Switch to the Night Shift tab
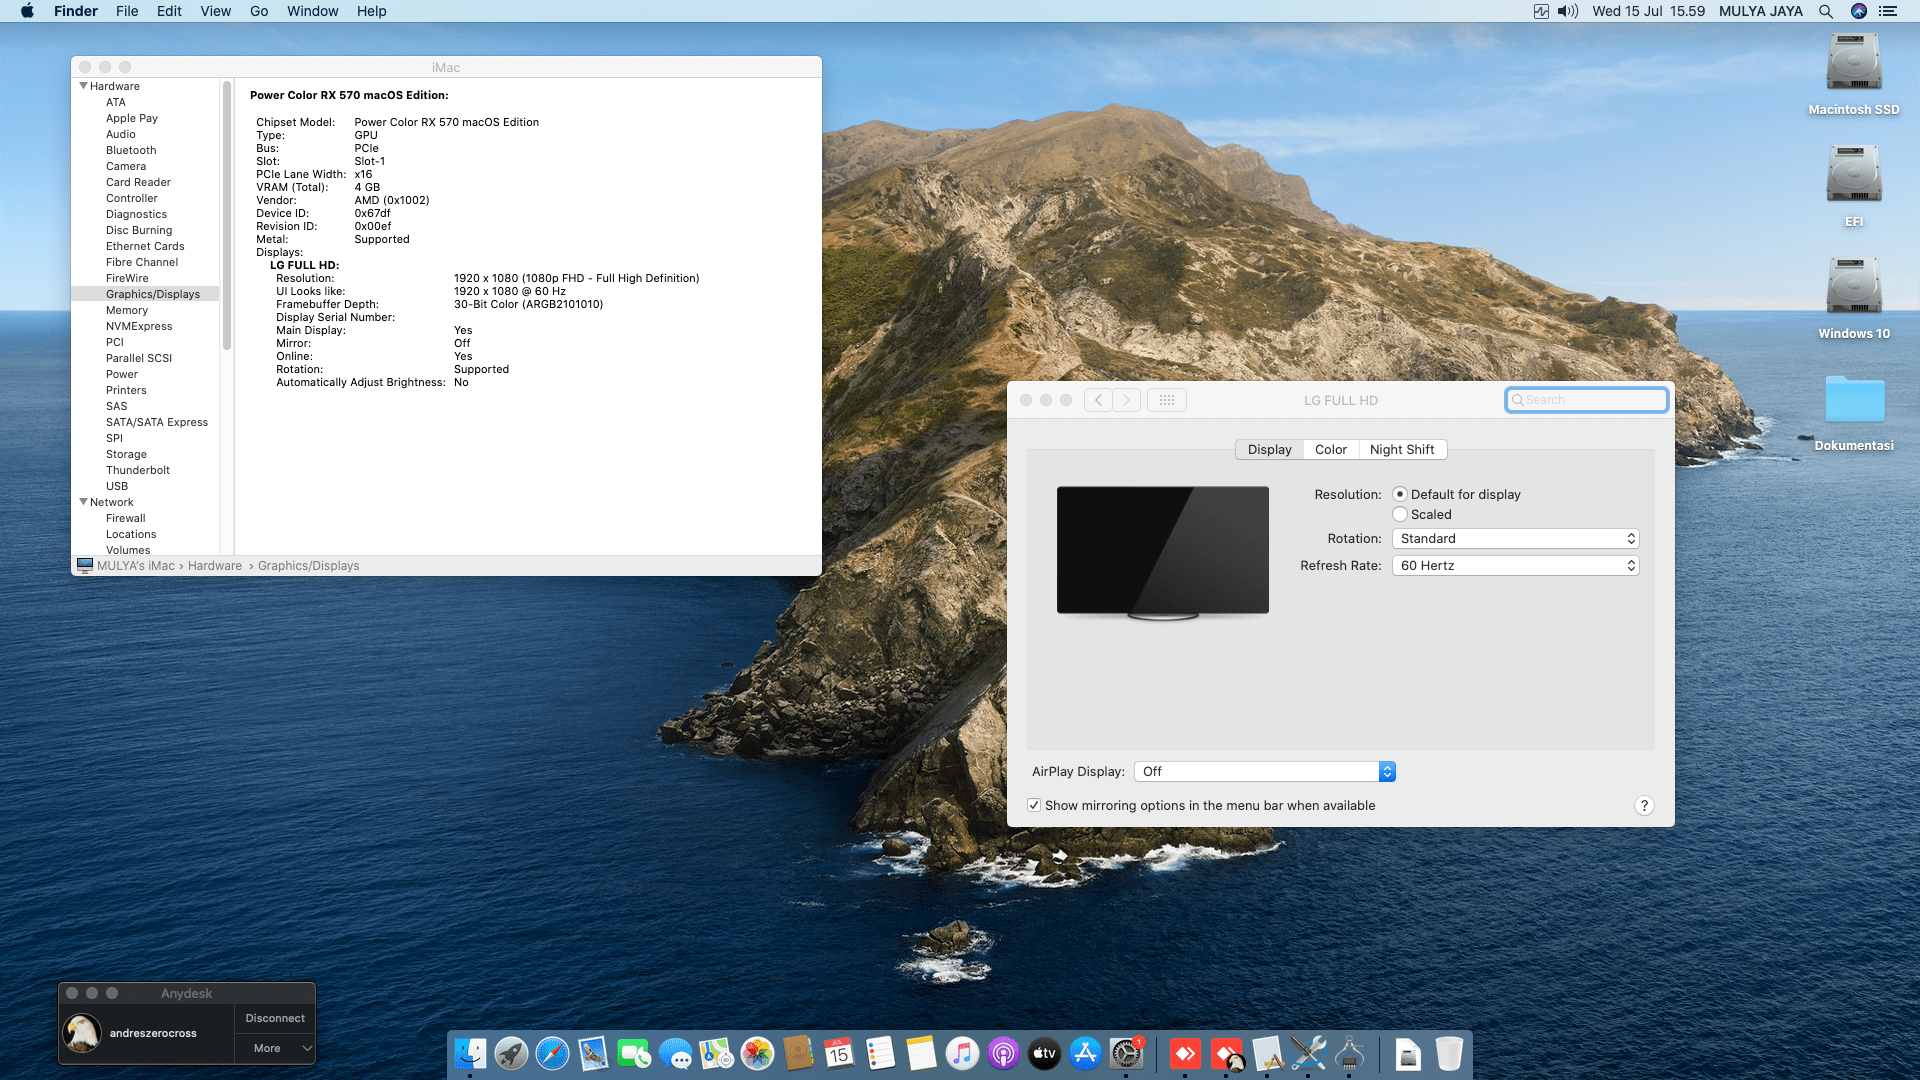 tap(1402, 449)
